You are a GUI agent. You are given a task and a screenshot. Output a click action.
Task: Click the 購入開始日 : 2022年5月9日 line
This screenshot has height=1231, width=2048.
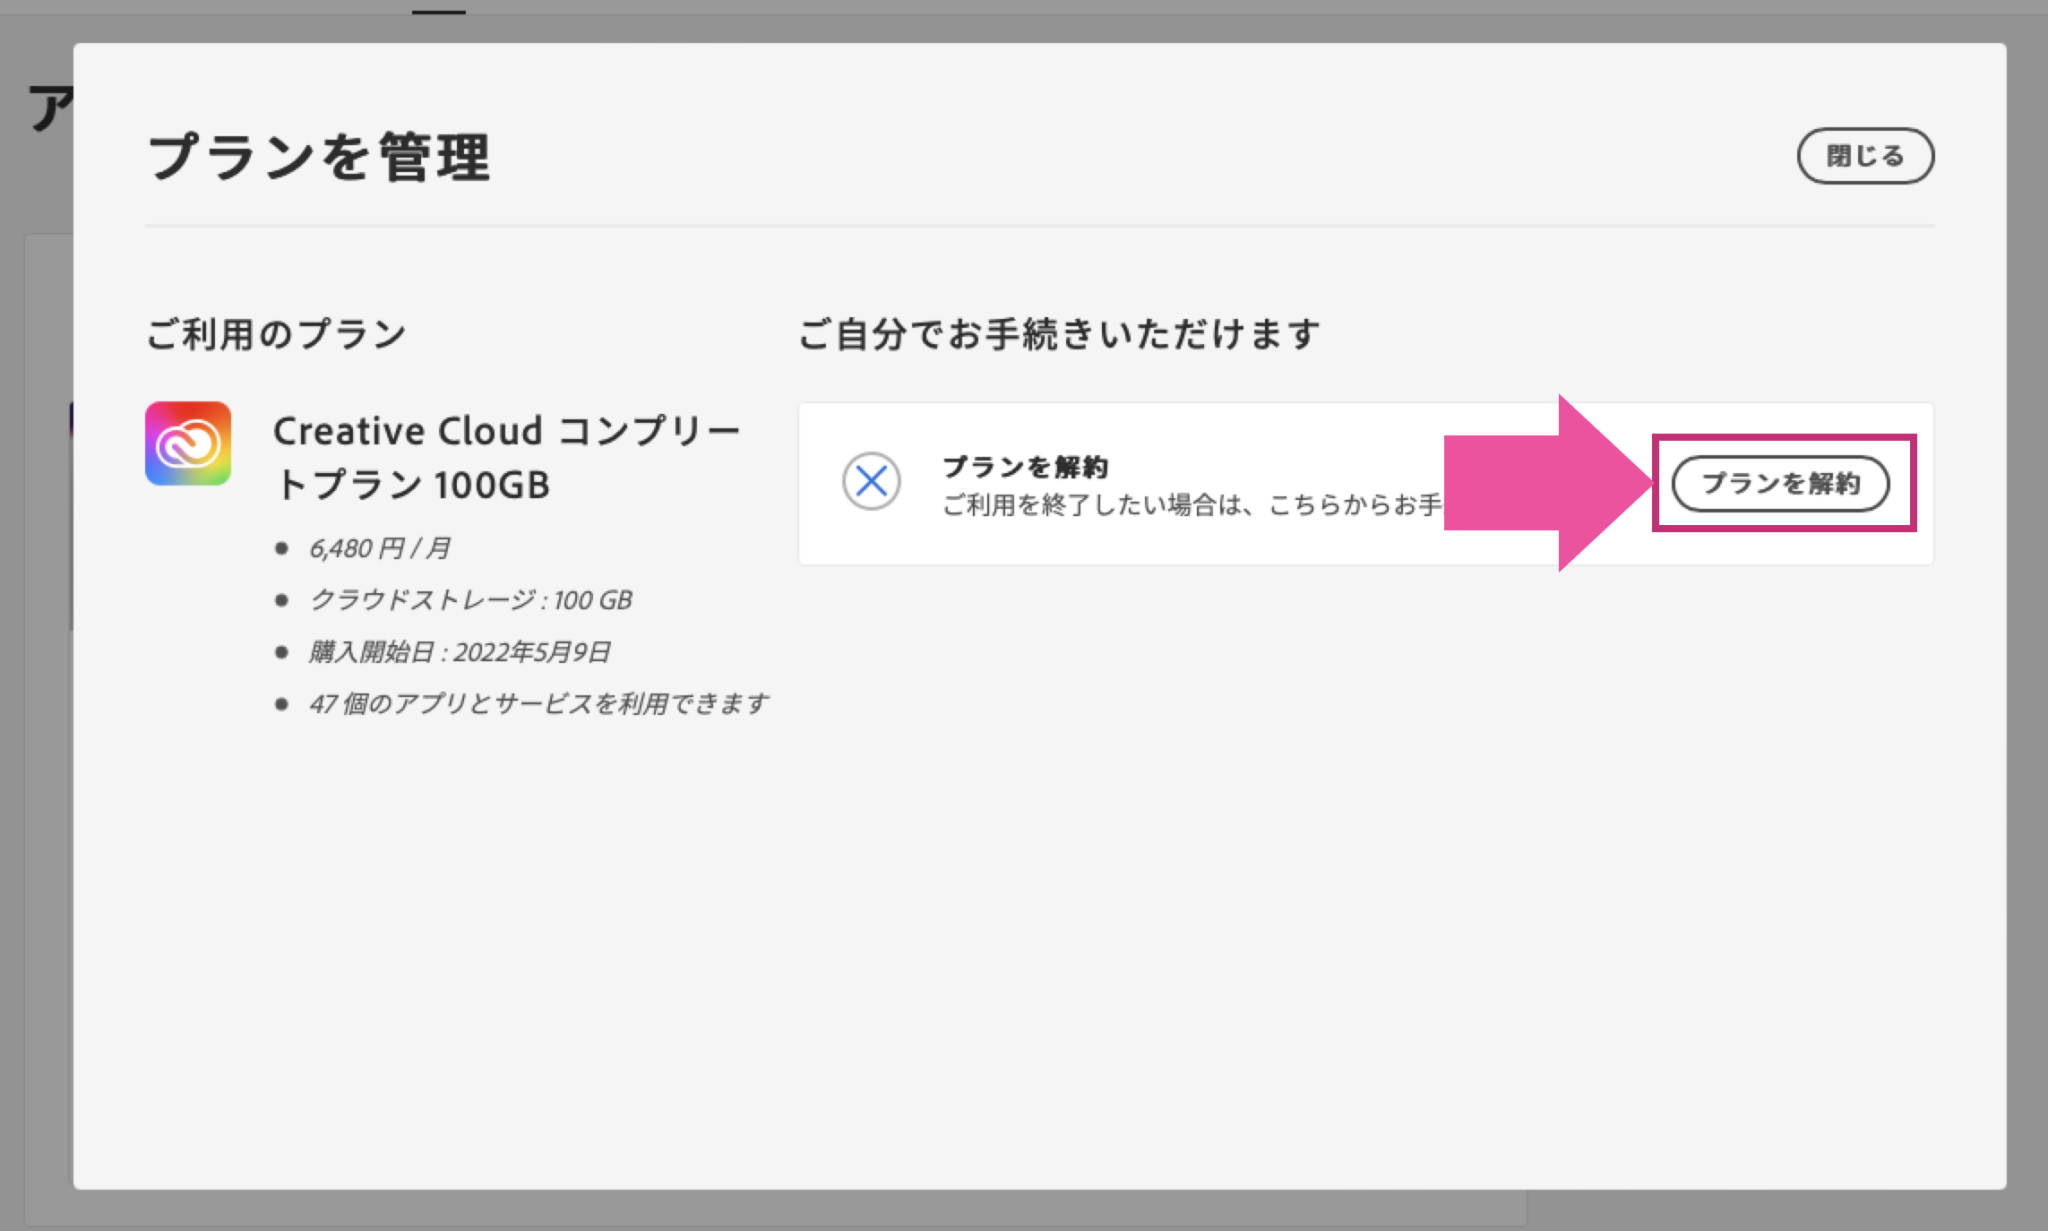459,652
